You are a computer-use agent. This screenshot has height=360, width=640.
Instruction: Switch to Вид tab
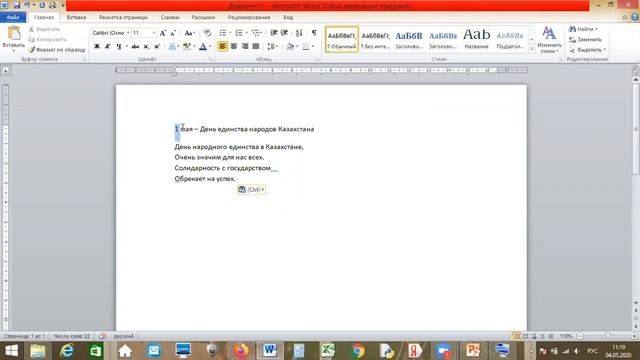coord(288,17)
